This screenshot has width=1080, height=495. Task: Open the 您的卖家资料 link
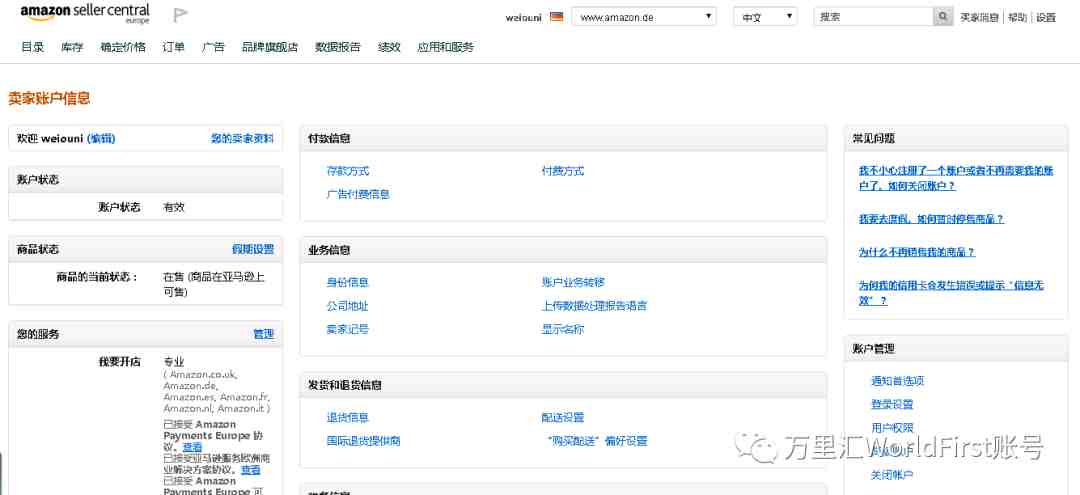tap(242, 138)
